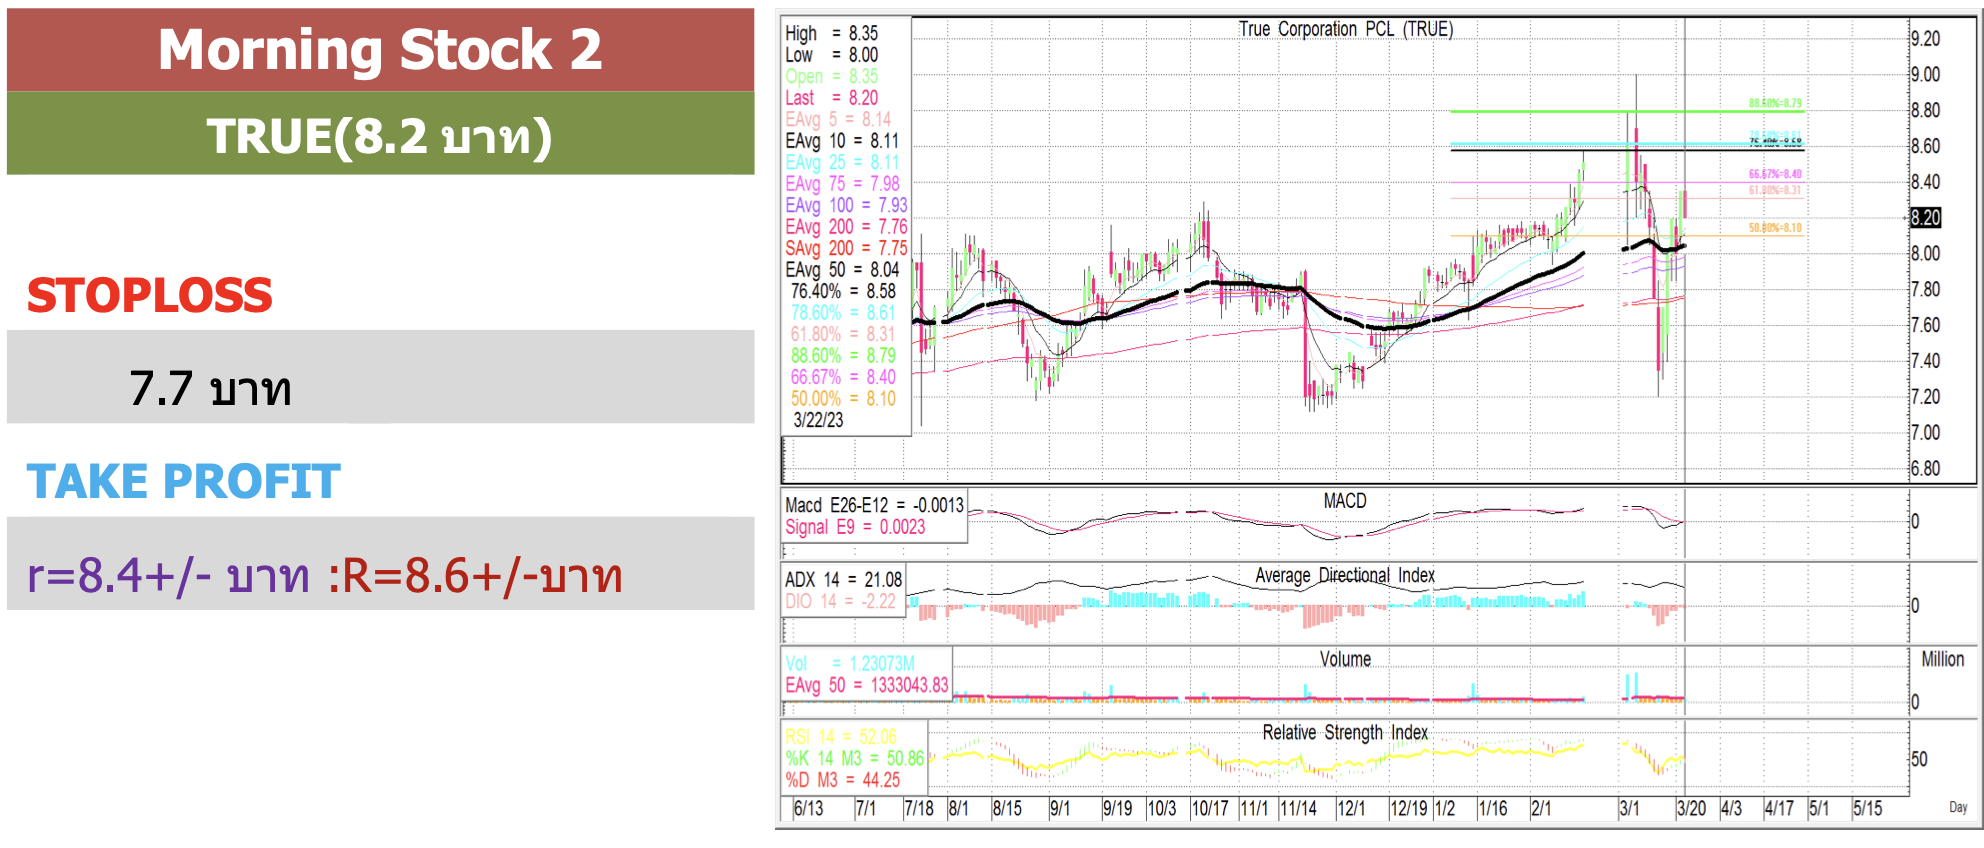Click the EAvg 50 = 1333043.83 volume value
This screenshot has height=848, width=1984.
pyautogui.click(x=866, y=685)
